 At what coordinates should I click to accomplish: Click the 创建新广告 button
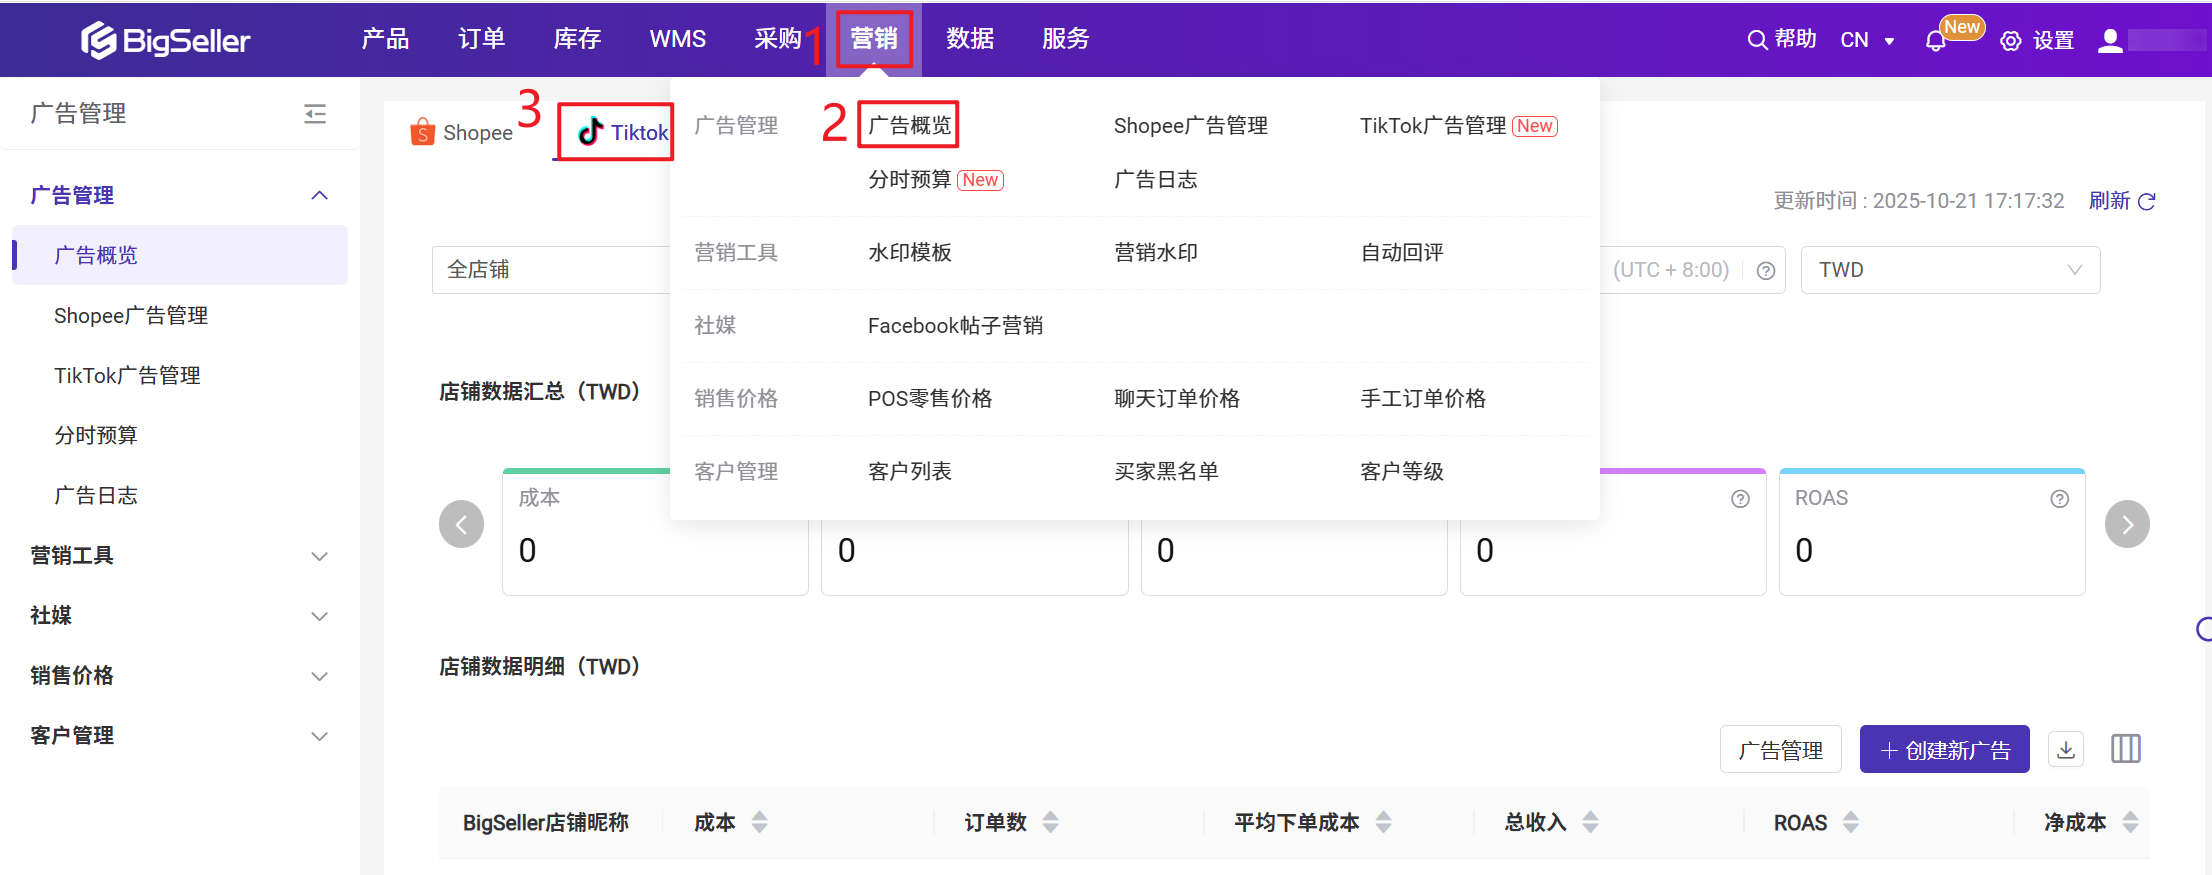(1944, 750)
